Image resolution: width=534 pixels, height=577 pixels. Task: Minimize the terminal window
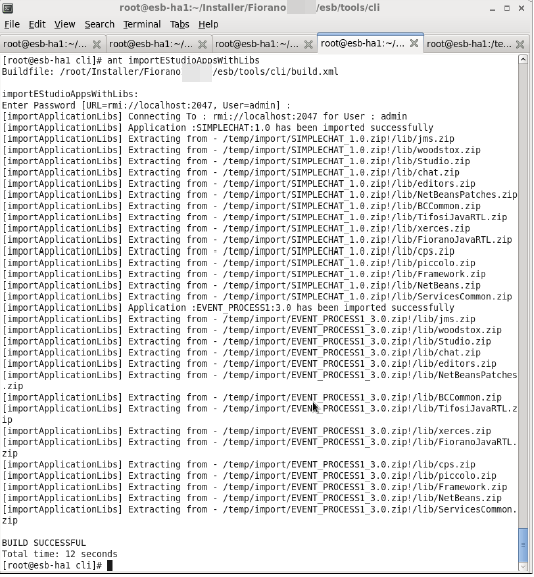[492, 8]
